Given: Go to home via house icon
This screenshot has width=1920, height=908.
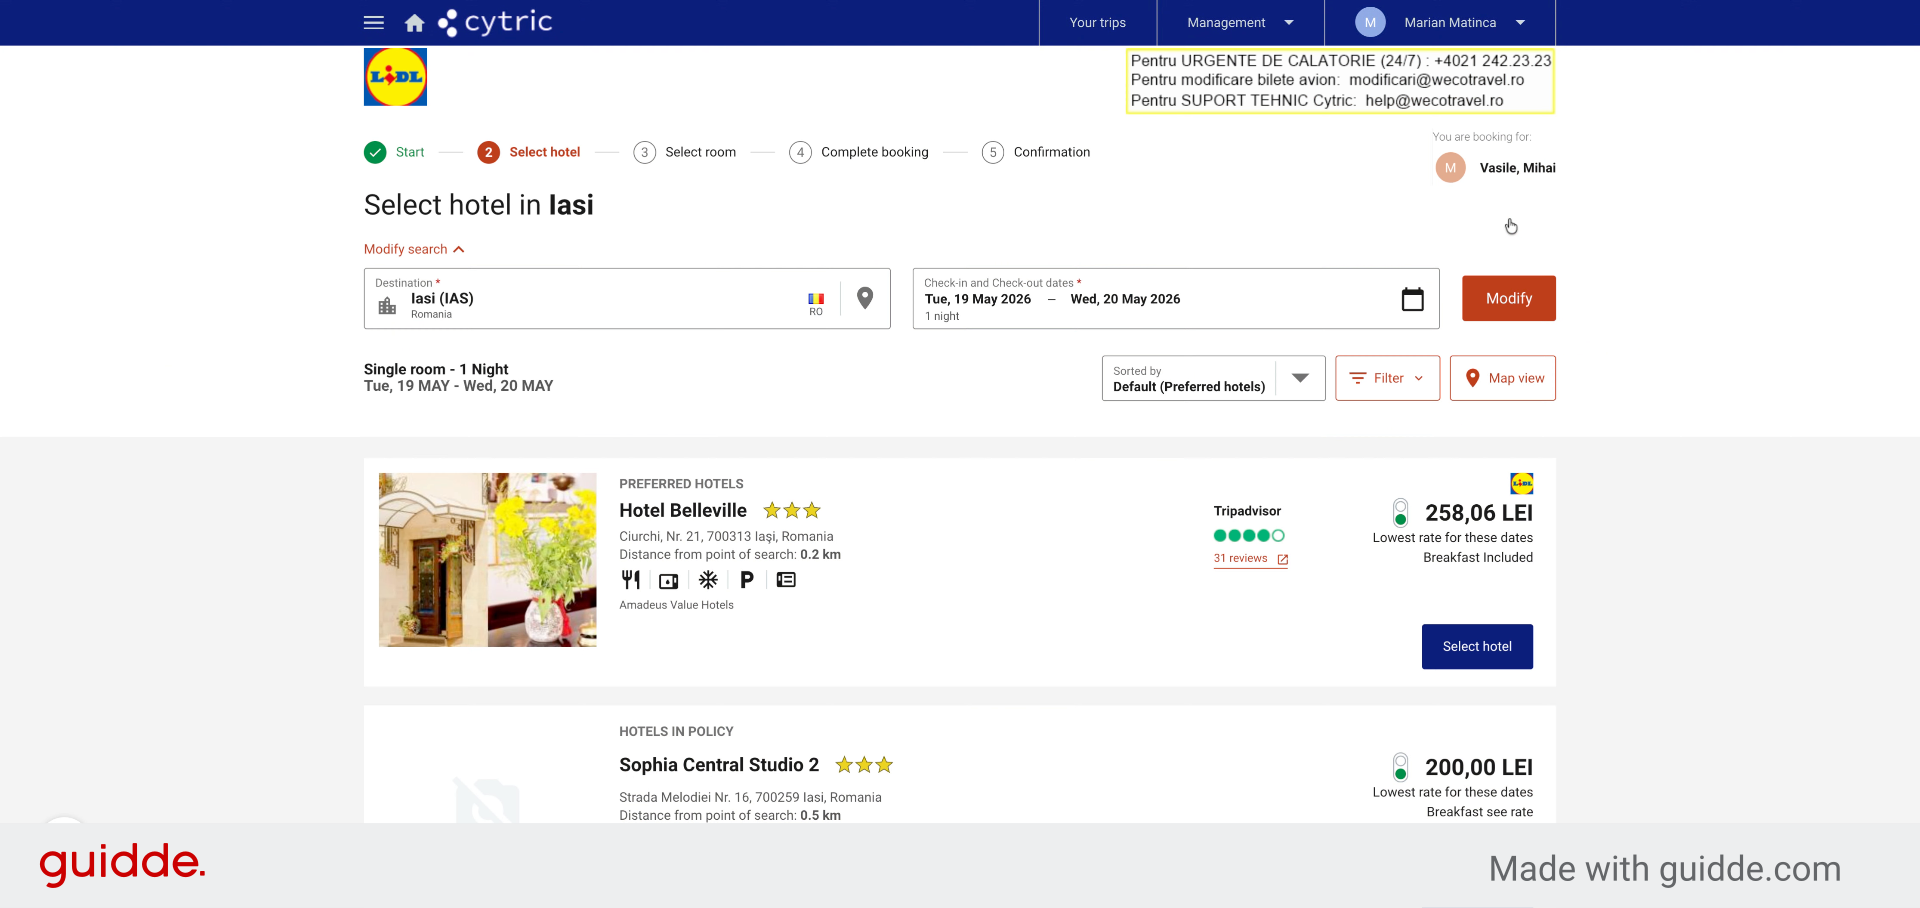Looking at the screenshot, I should 414,22.
